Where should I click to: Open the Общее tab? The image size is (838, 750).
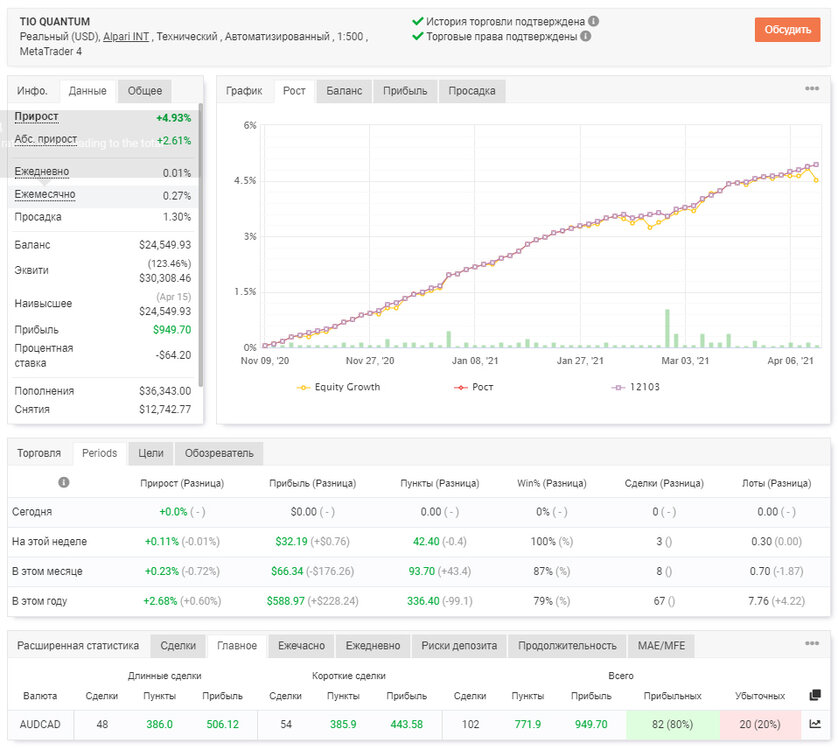144,91
